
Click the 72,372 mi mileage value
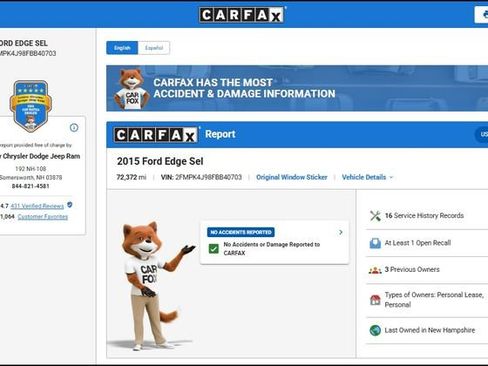(131, 177)
